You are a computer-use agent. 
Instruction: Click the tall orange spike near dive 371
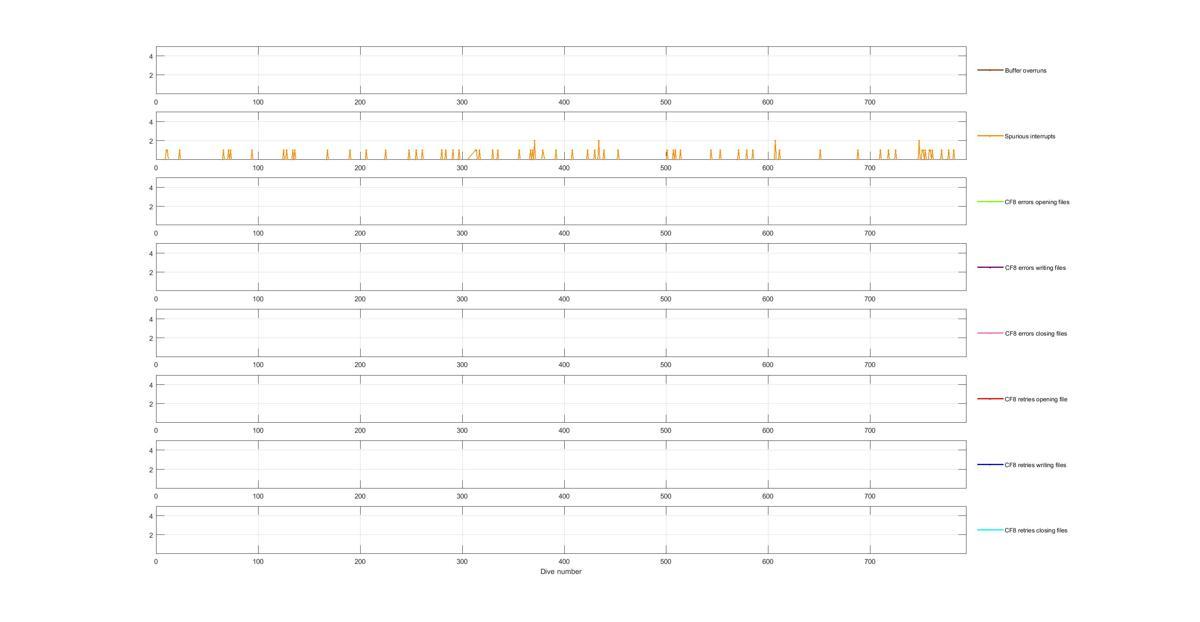(535, 149)
